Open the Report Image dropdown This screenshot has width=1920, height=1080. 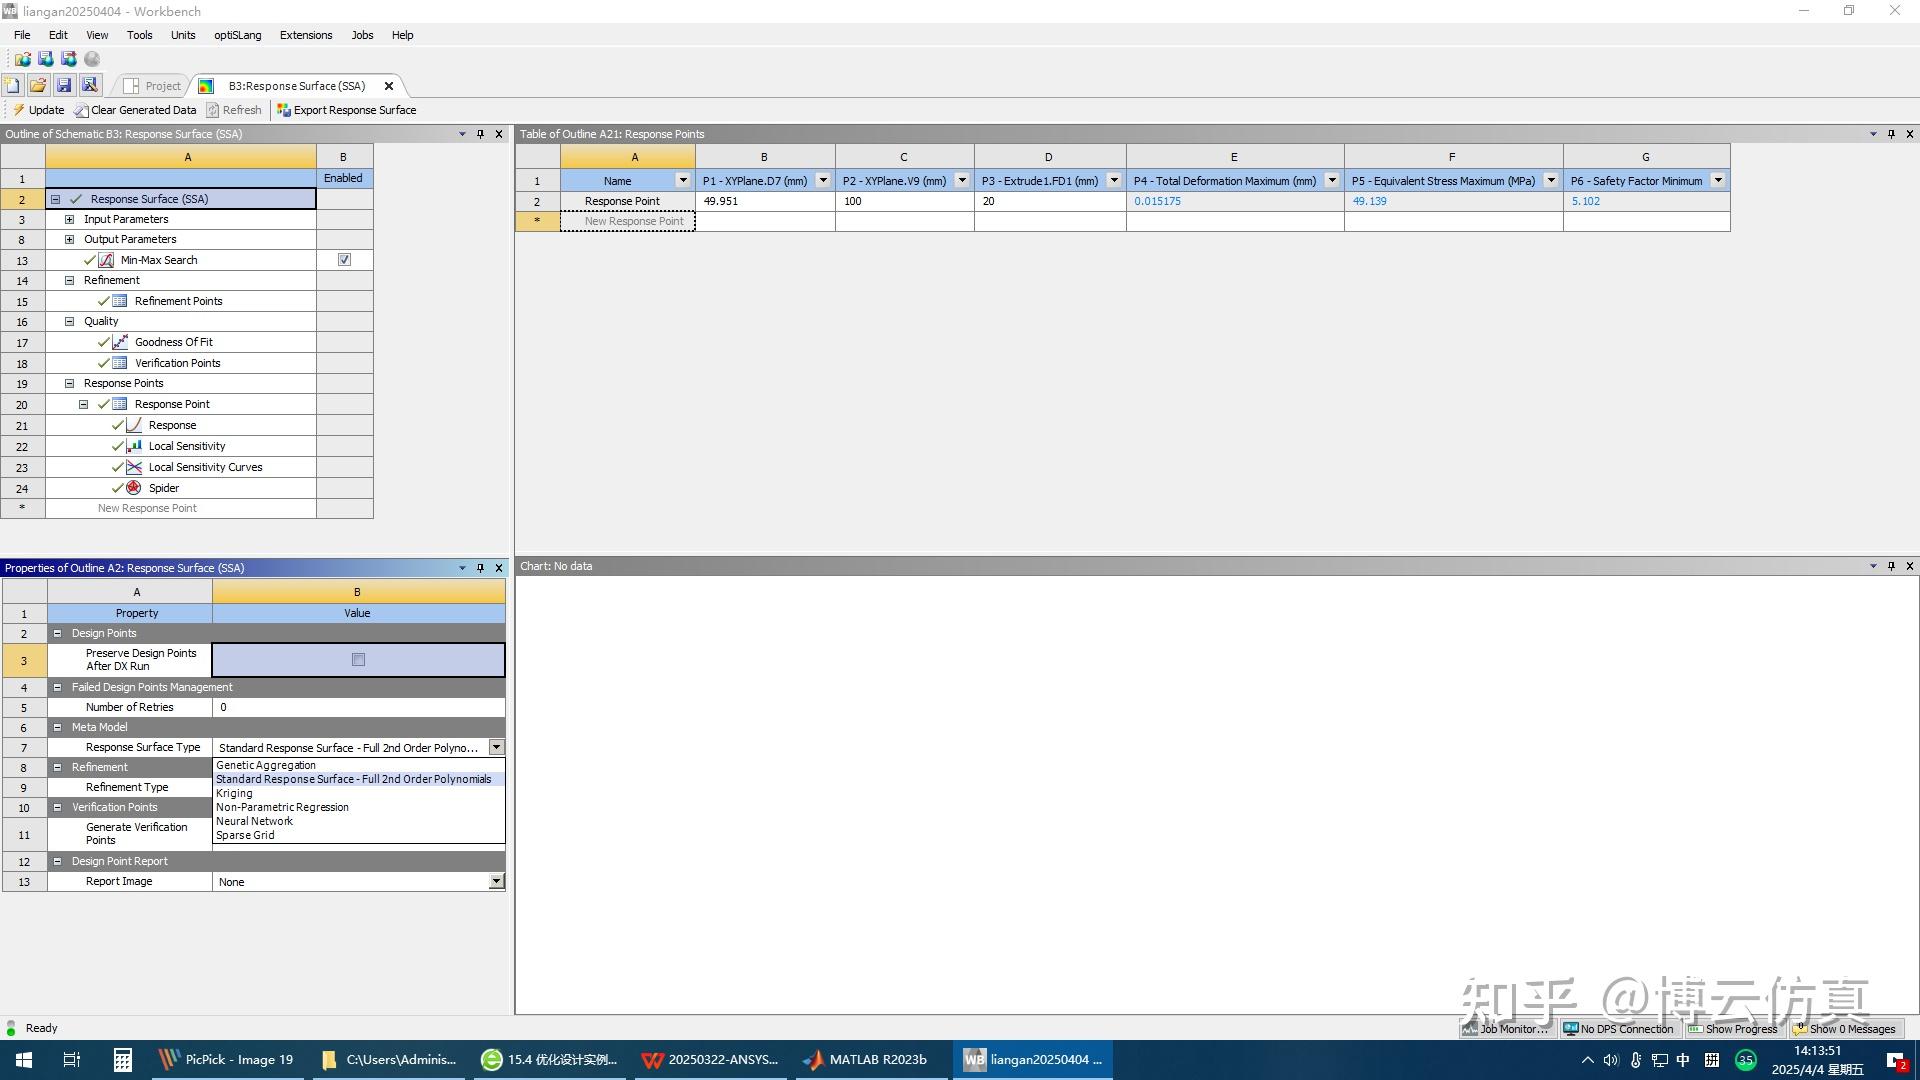(496, 882)
